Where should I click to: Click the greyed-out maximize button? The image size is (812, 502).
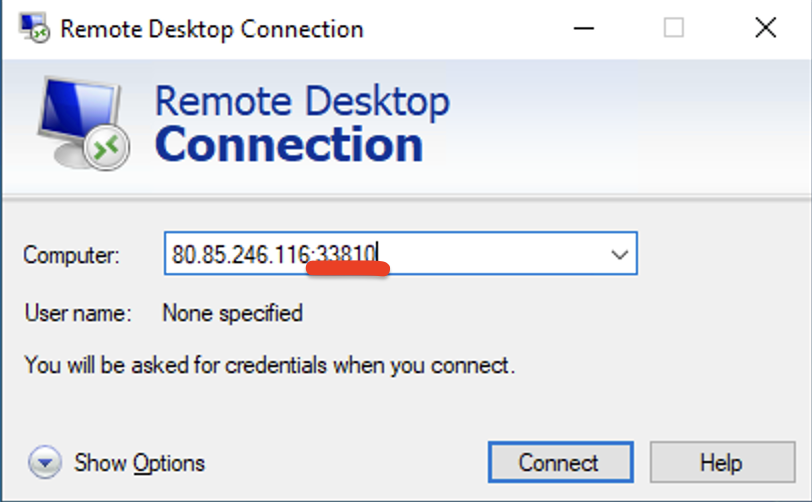(674, 28)
